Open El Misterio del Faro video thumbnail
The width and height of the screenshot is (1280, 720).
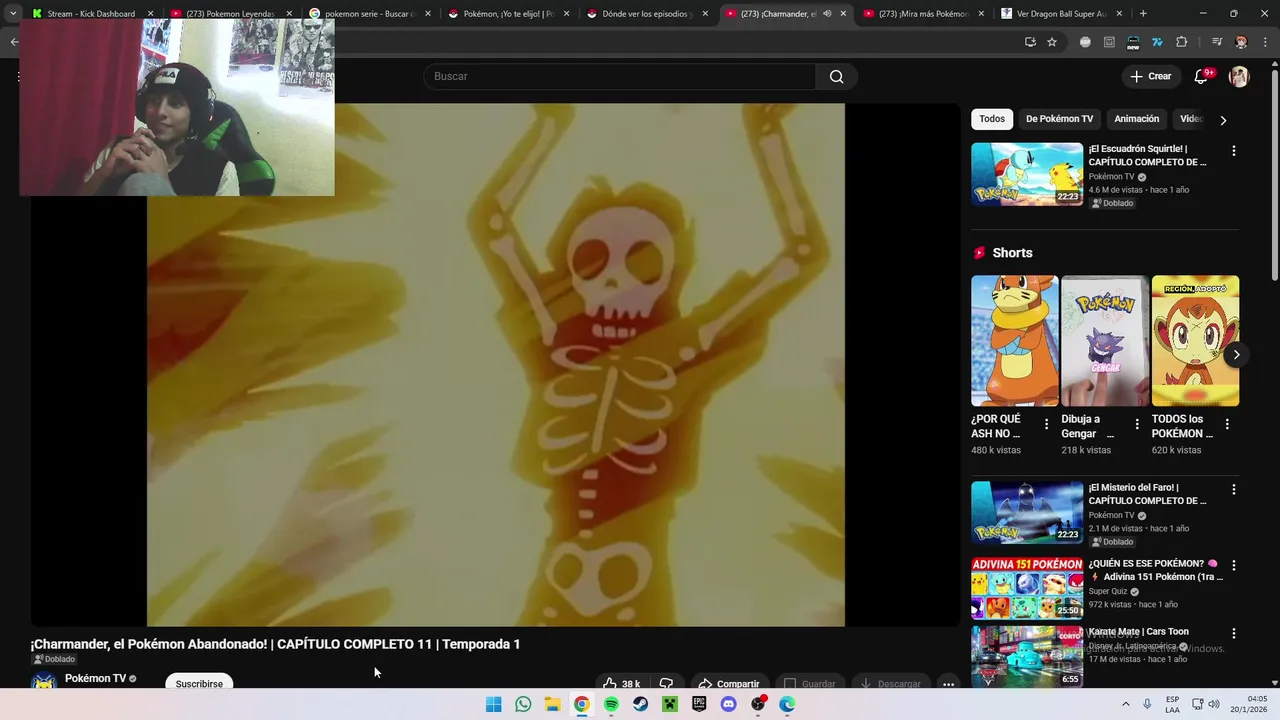coord(1027,513)
